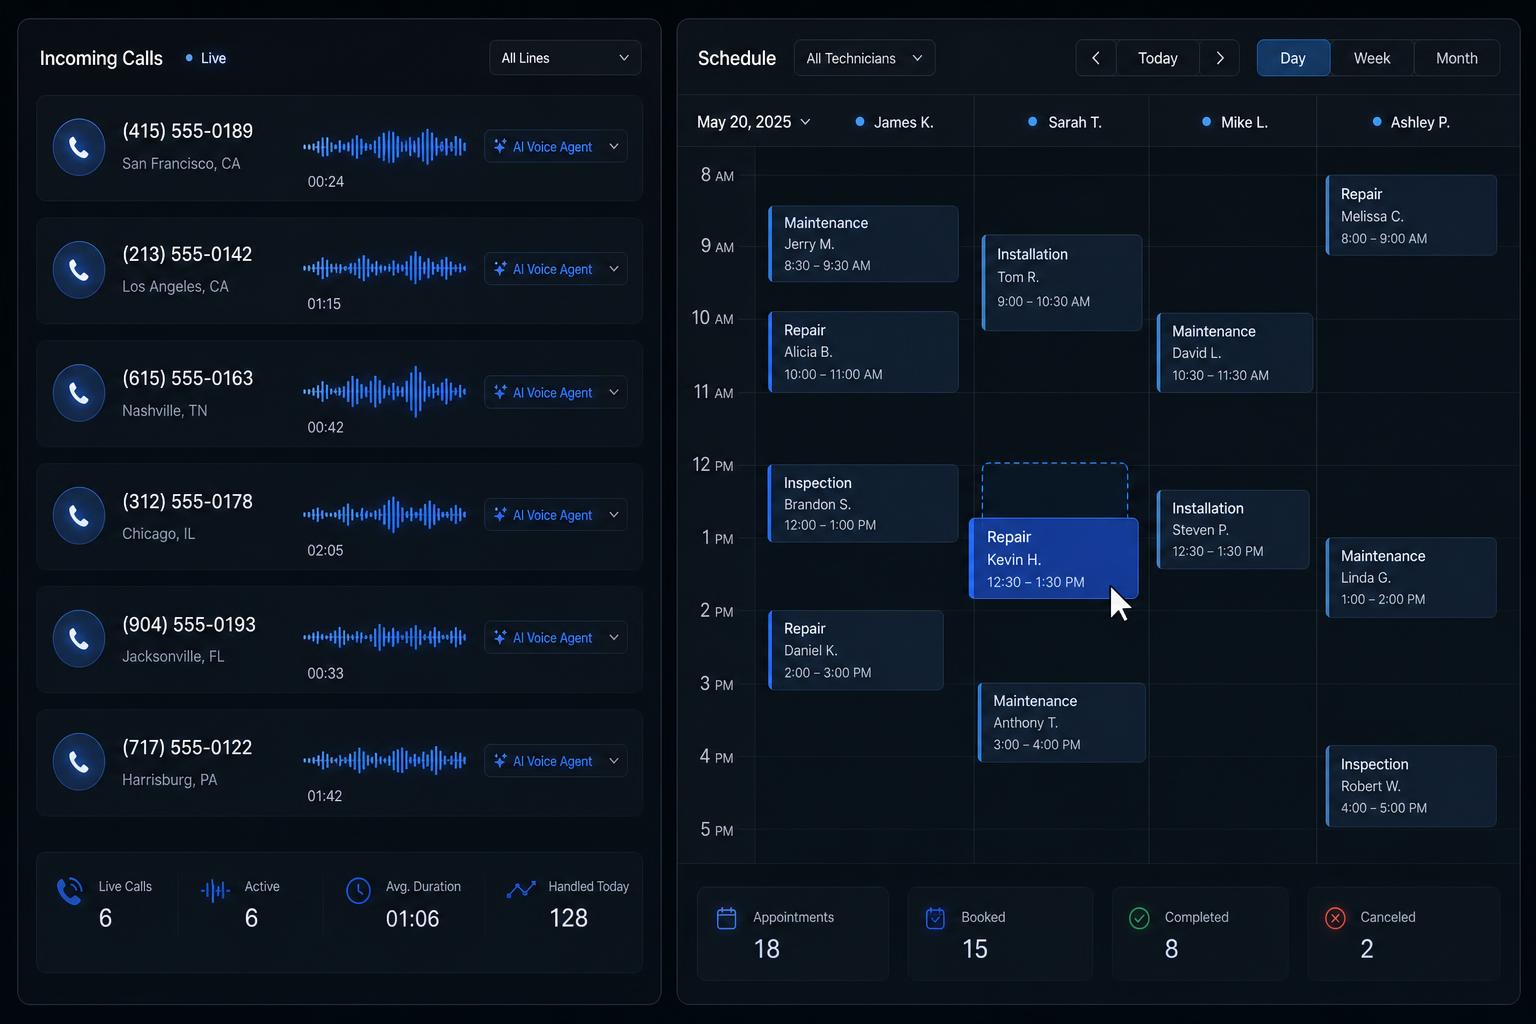
Task: Click the Booked count 15
Action: [975, 949]
